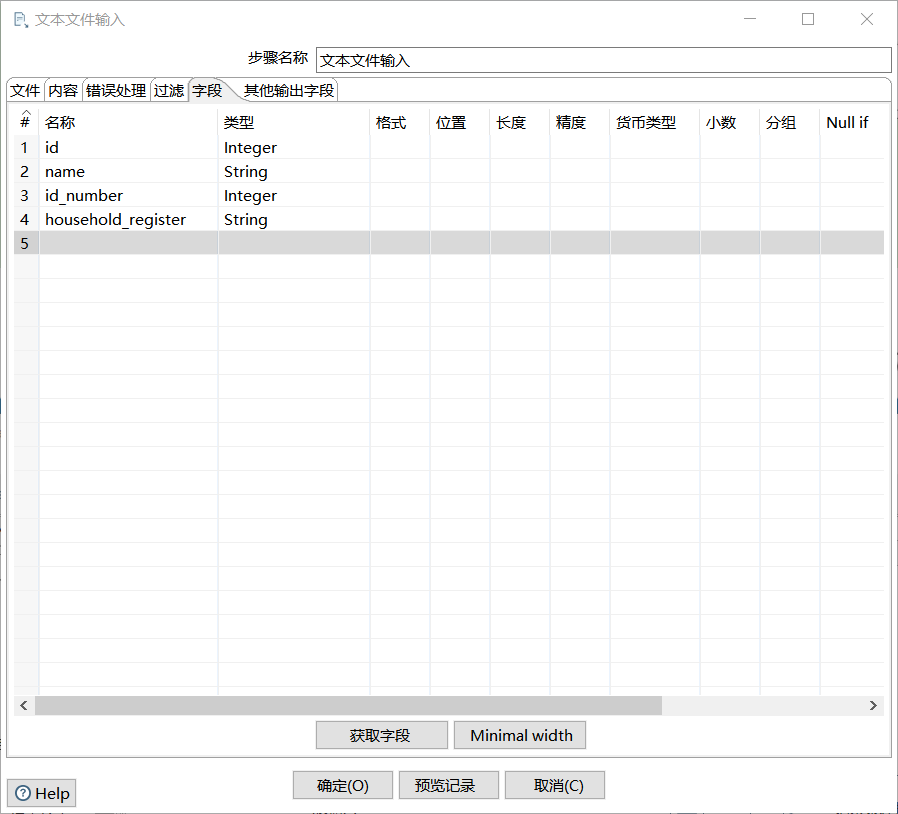The image size is (898, 814).
Task: Click the String type cell for name
Action: coord(294,171)
